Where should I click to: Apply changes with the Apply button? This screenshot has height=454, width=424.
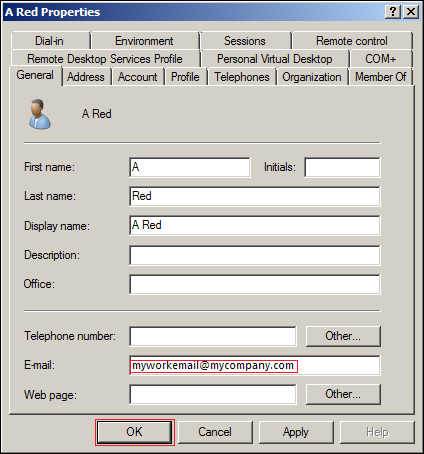click(x=296, y=432)
